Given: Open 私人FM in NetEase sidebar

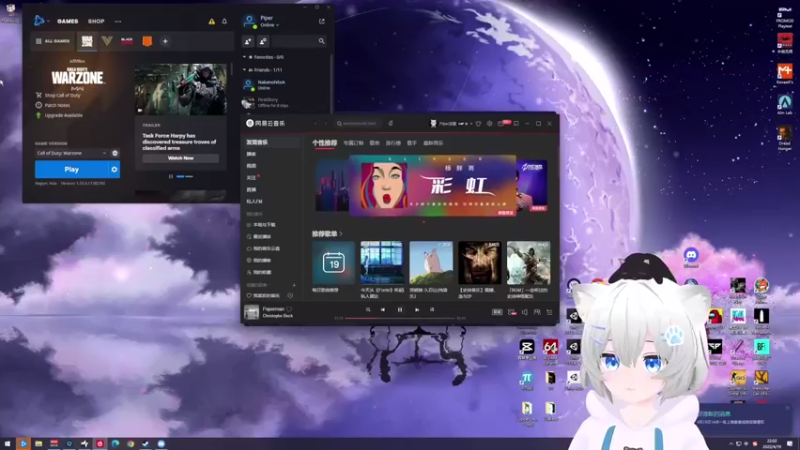Looking at the screenshot, I should tap(255, 202).
